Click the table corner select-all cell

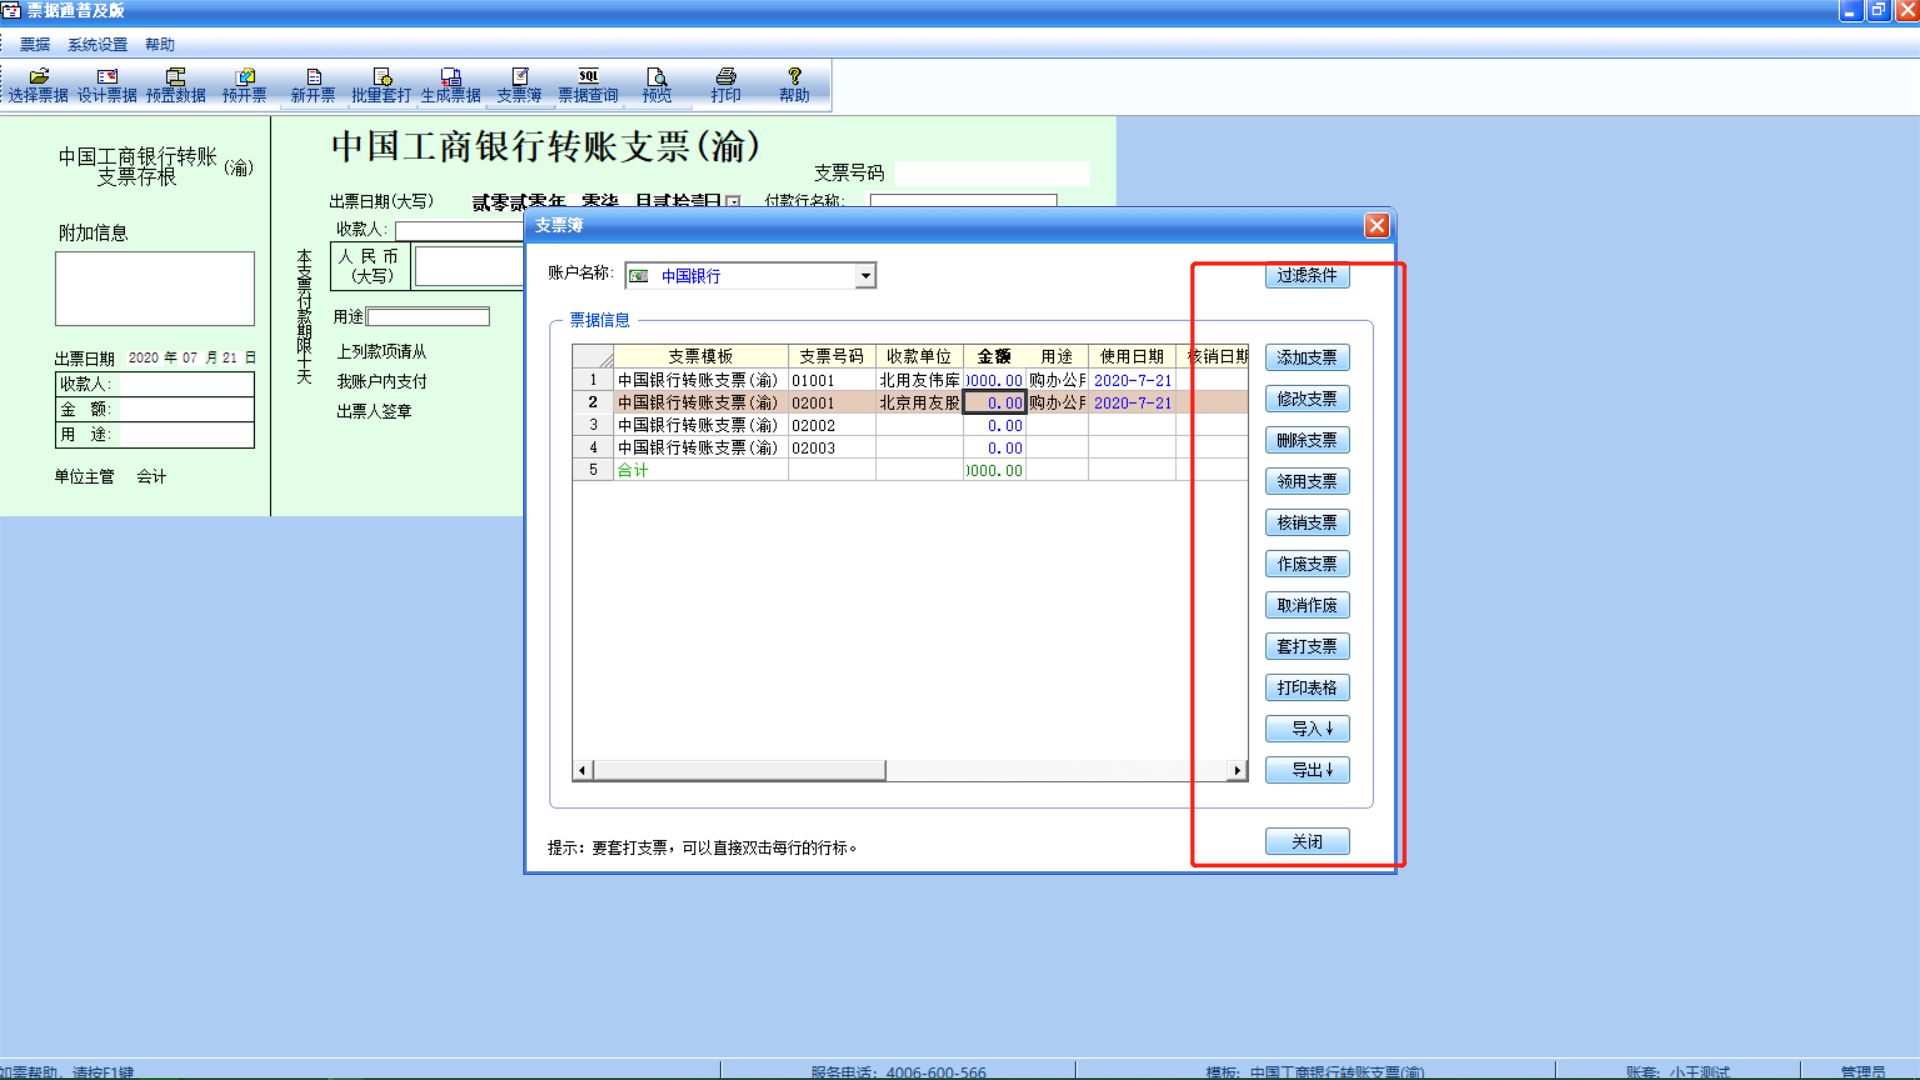point(593,357)
